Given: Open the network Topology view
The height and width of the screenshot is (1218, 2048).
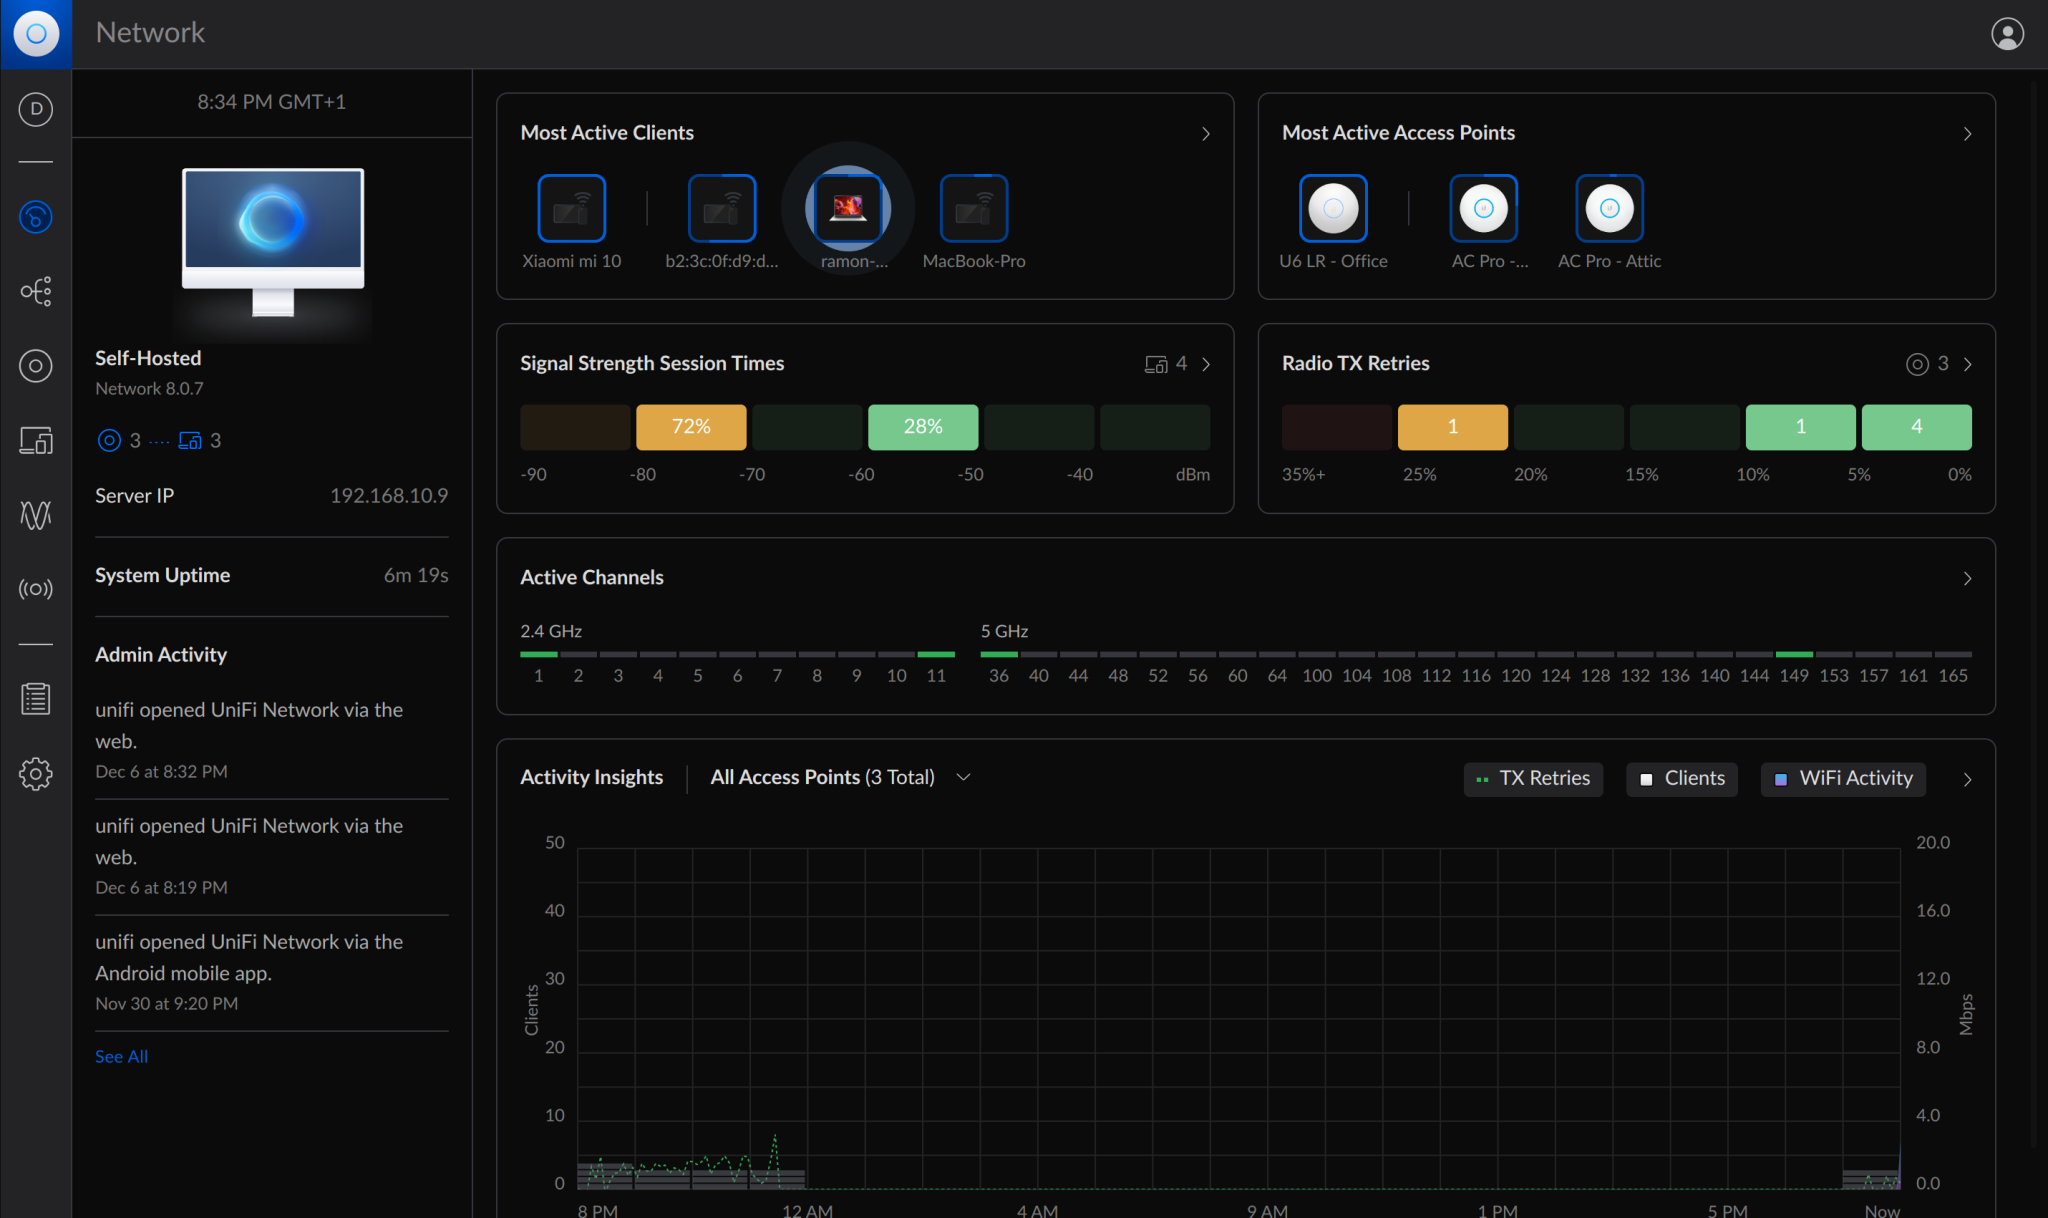Looking at the screenshot, I should click(x=36, y=291).
